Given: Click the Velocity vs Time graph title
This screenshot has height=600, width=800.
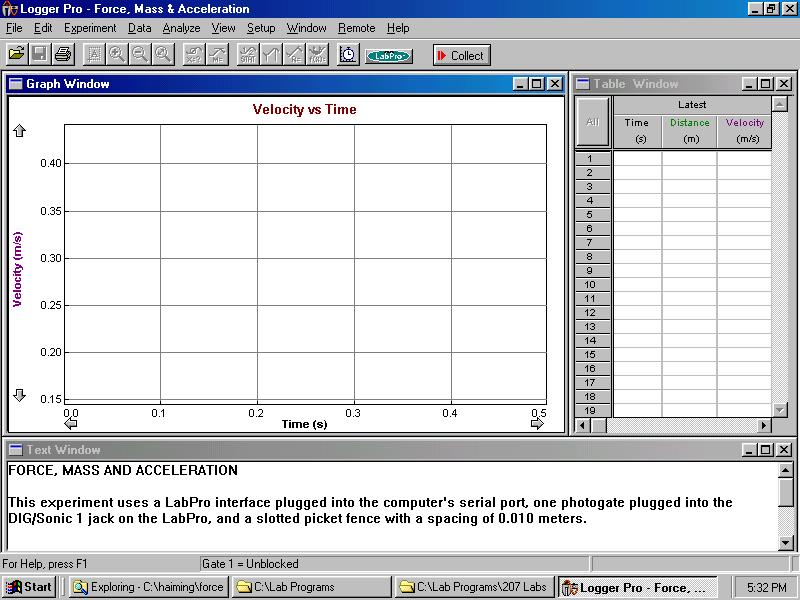Looking at the screenshot, I should pyautogui.click(x=305, y=109).
